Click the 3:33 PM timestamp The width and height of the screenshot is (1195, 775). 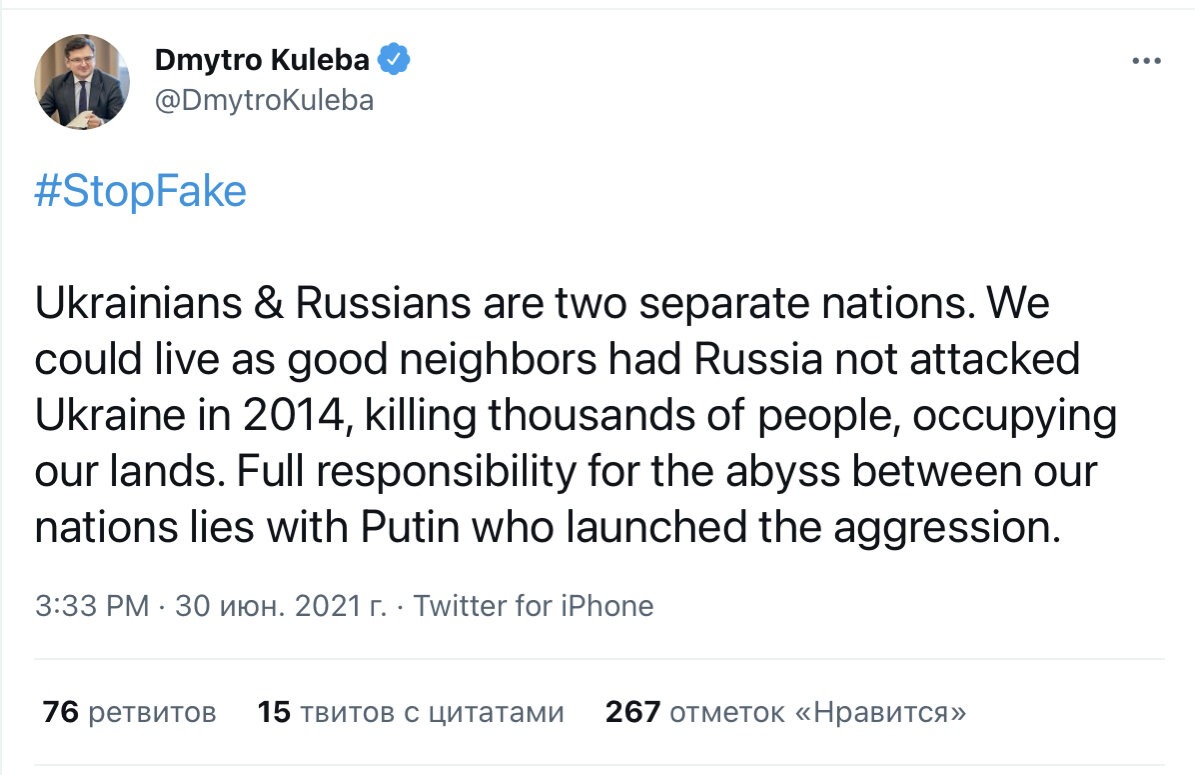point(92,606)
